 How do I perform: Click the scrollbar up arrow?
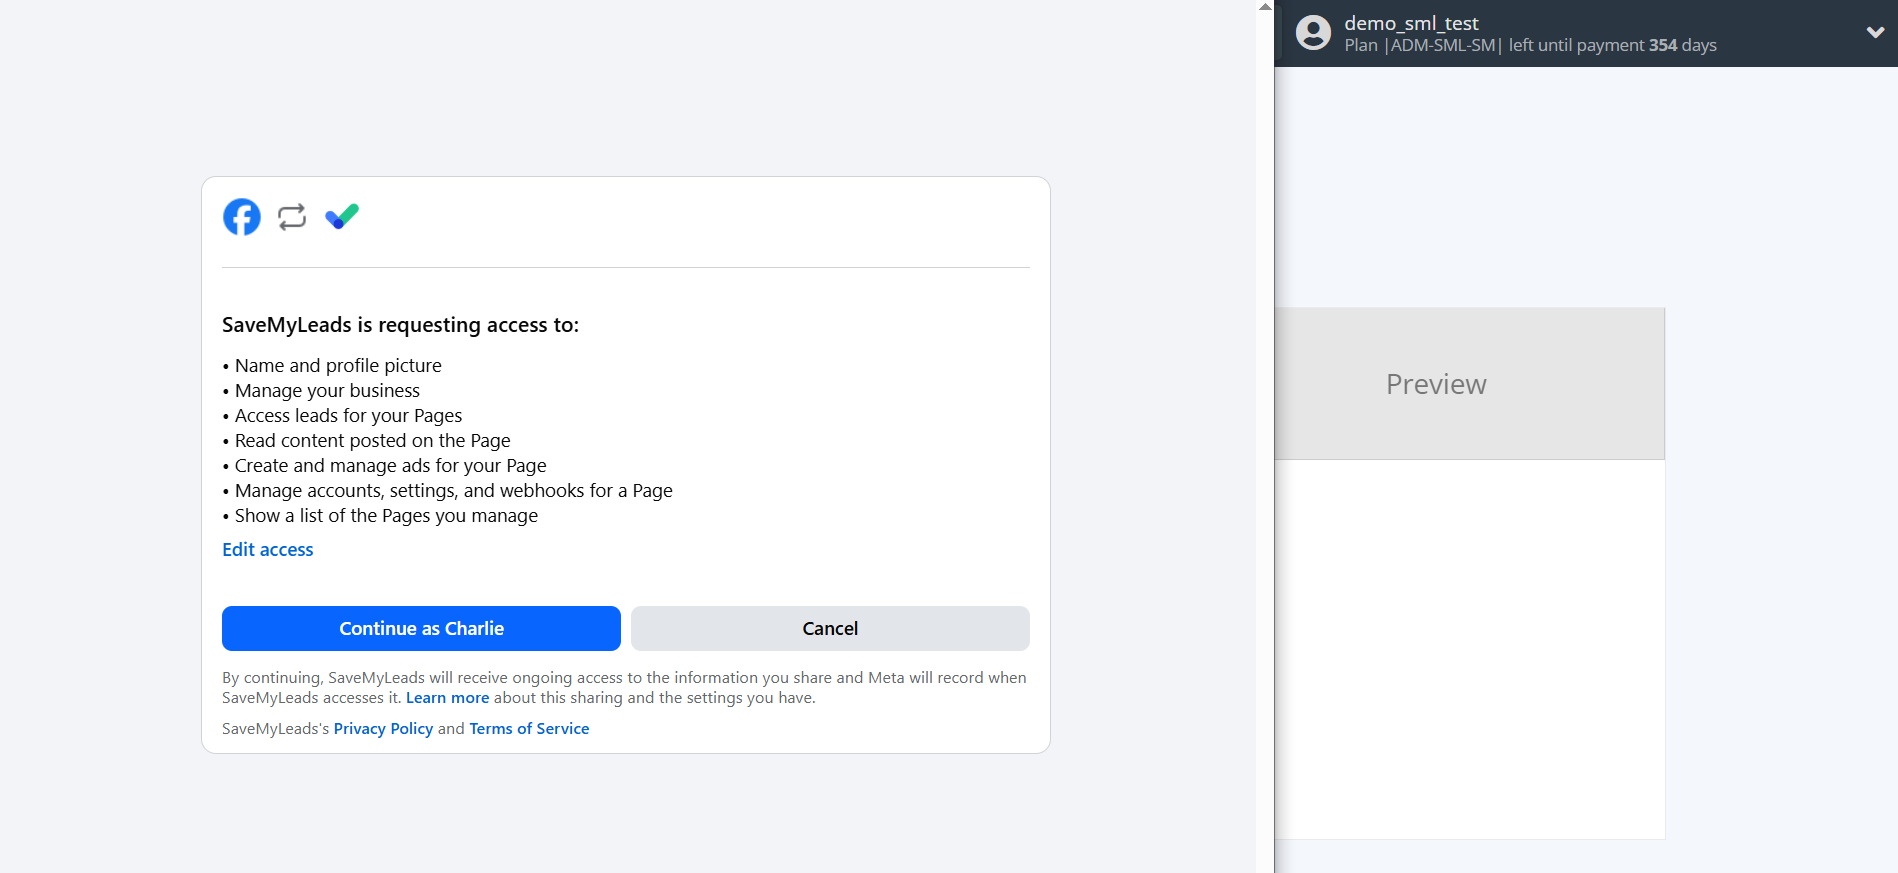[1265, 6]
